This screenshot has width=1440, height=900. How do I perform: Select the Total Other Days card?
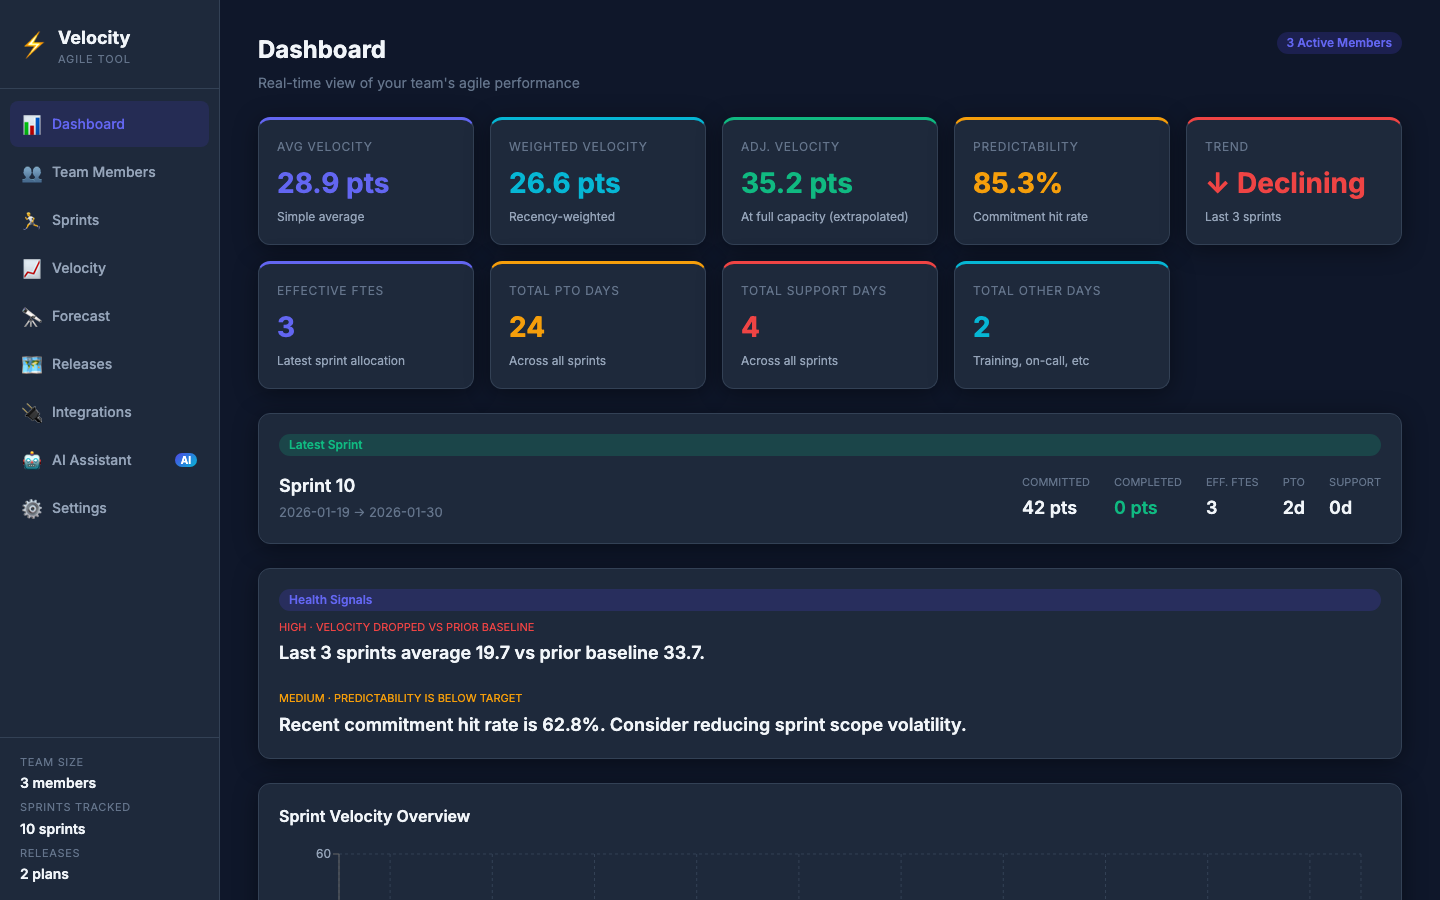[x=1062, y=325]
